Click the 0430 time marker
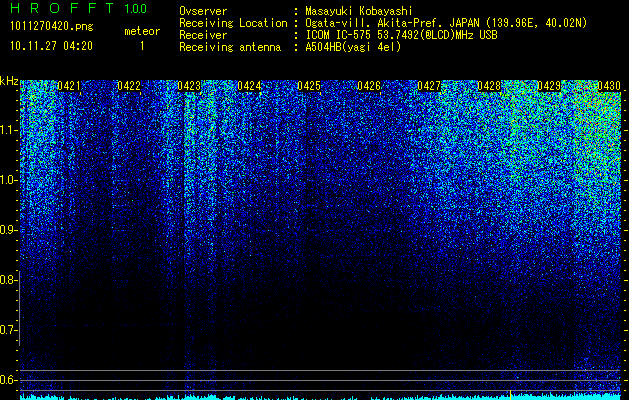 (609, 86)
